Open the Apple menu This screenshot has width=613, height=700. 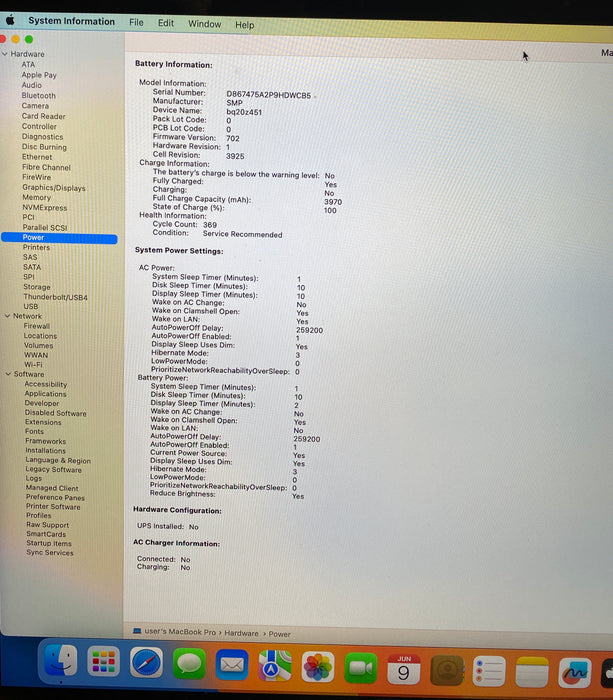pos(10,20)
